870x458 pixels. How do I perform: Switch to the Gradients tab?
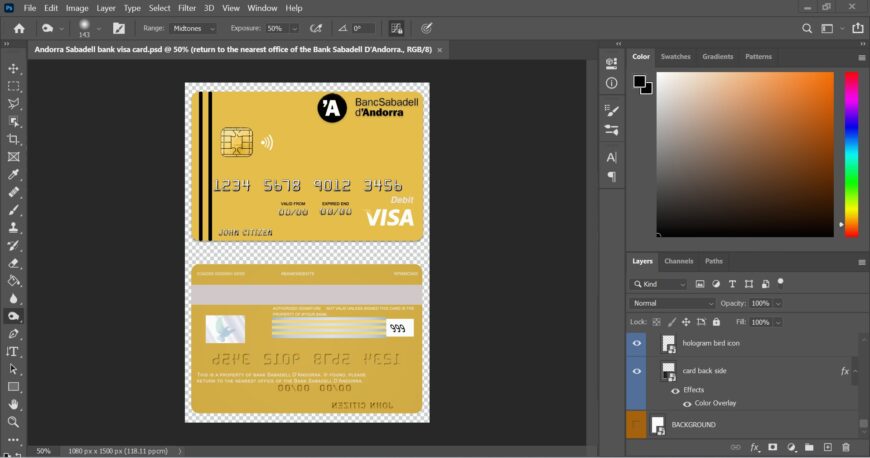coord(717,57)
